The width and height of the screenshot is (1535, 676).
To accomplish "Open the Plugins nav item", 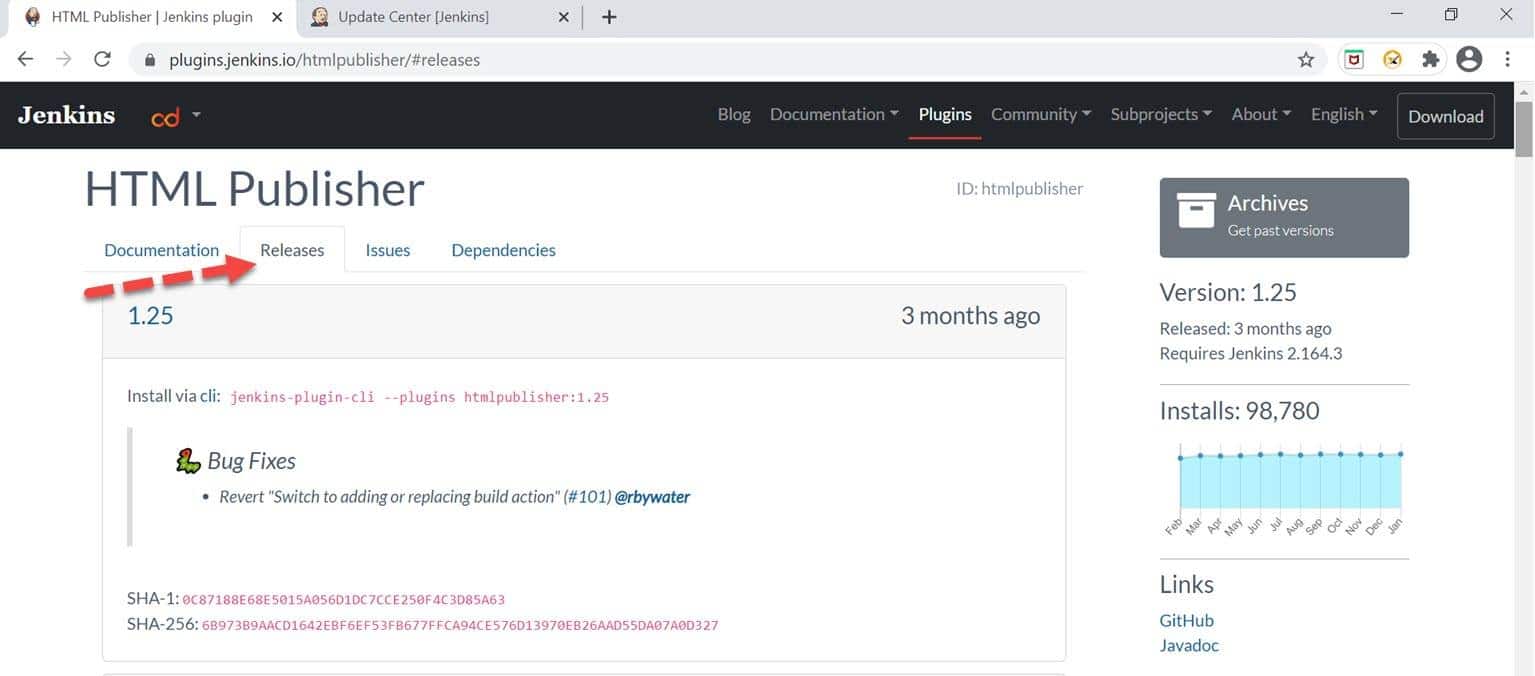I will 945,114.
